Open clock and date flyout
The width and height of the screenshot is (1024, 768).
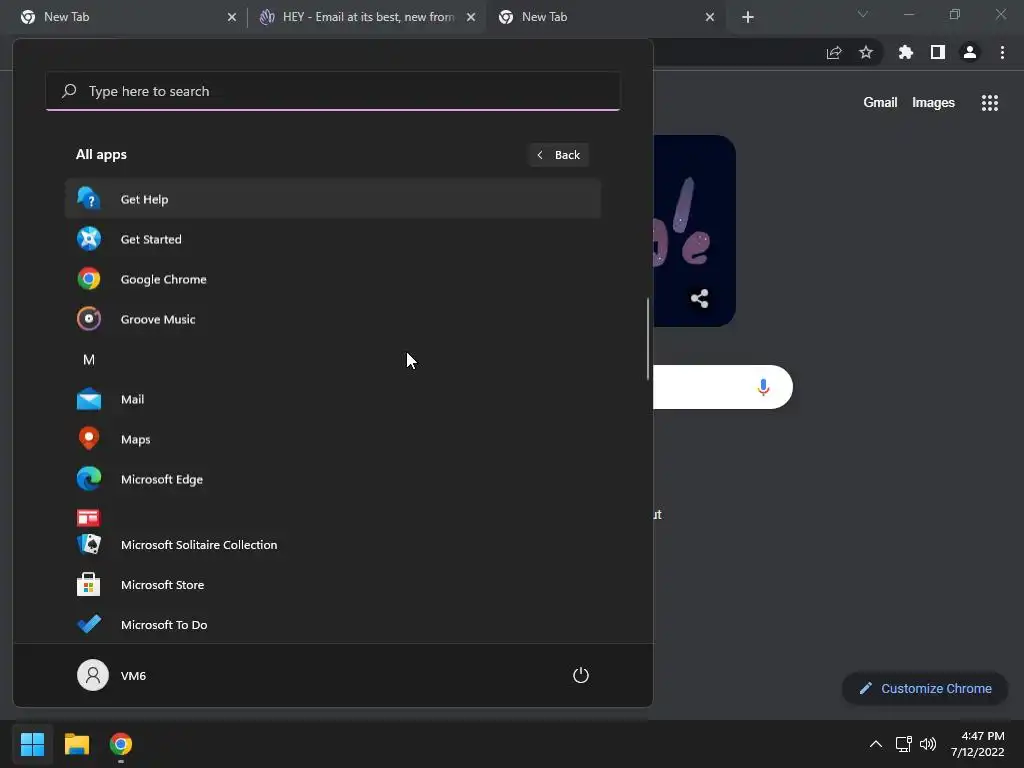(978, 744)
